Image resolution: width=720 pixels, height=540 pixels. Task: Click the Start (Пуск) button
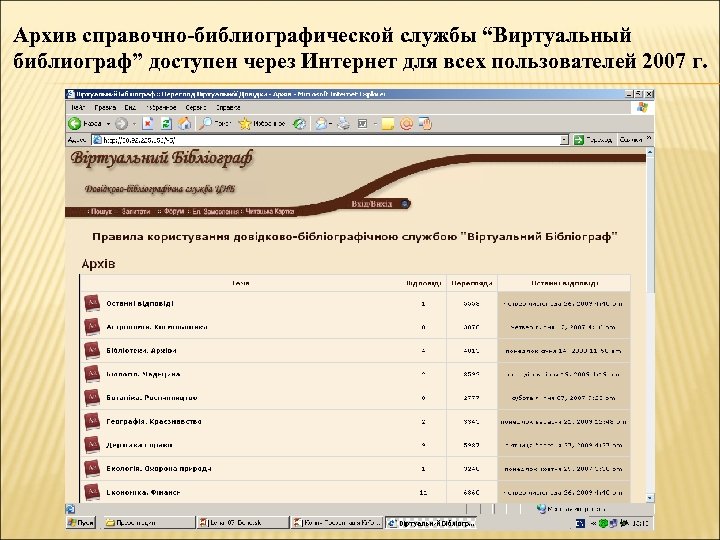(x=81, y=523)
